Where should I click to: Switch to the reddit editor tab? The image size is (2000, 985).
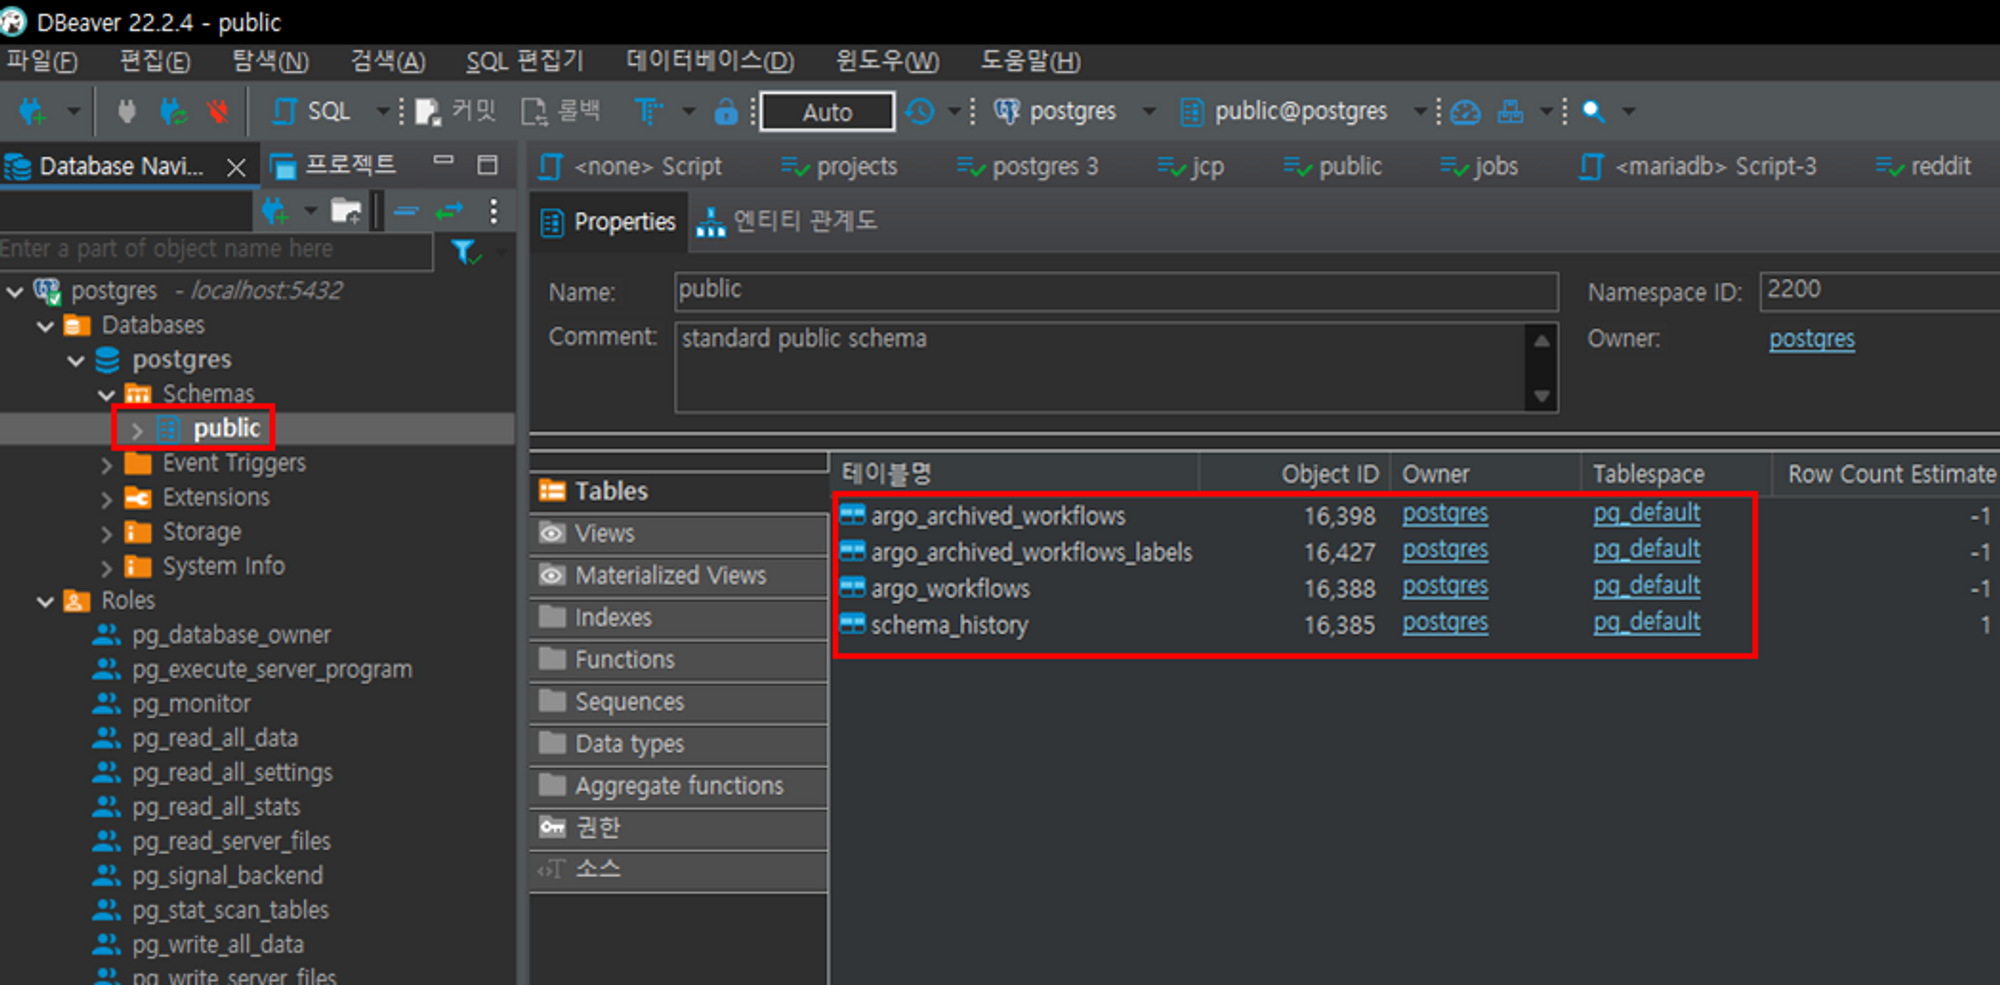coord(1924,166)
